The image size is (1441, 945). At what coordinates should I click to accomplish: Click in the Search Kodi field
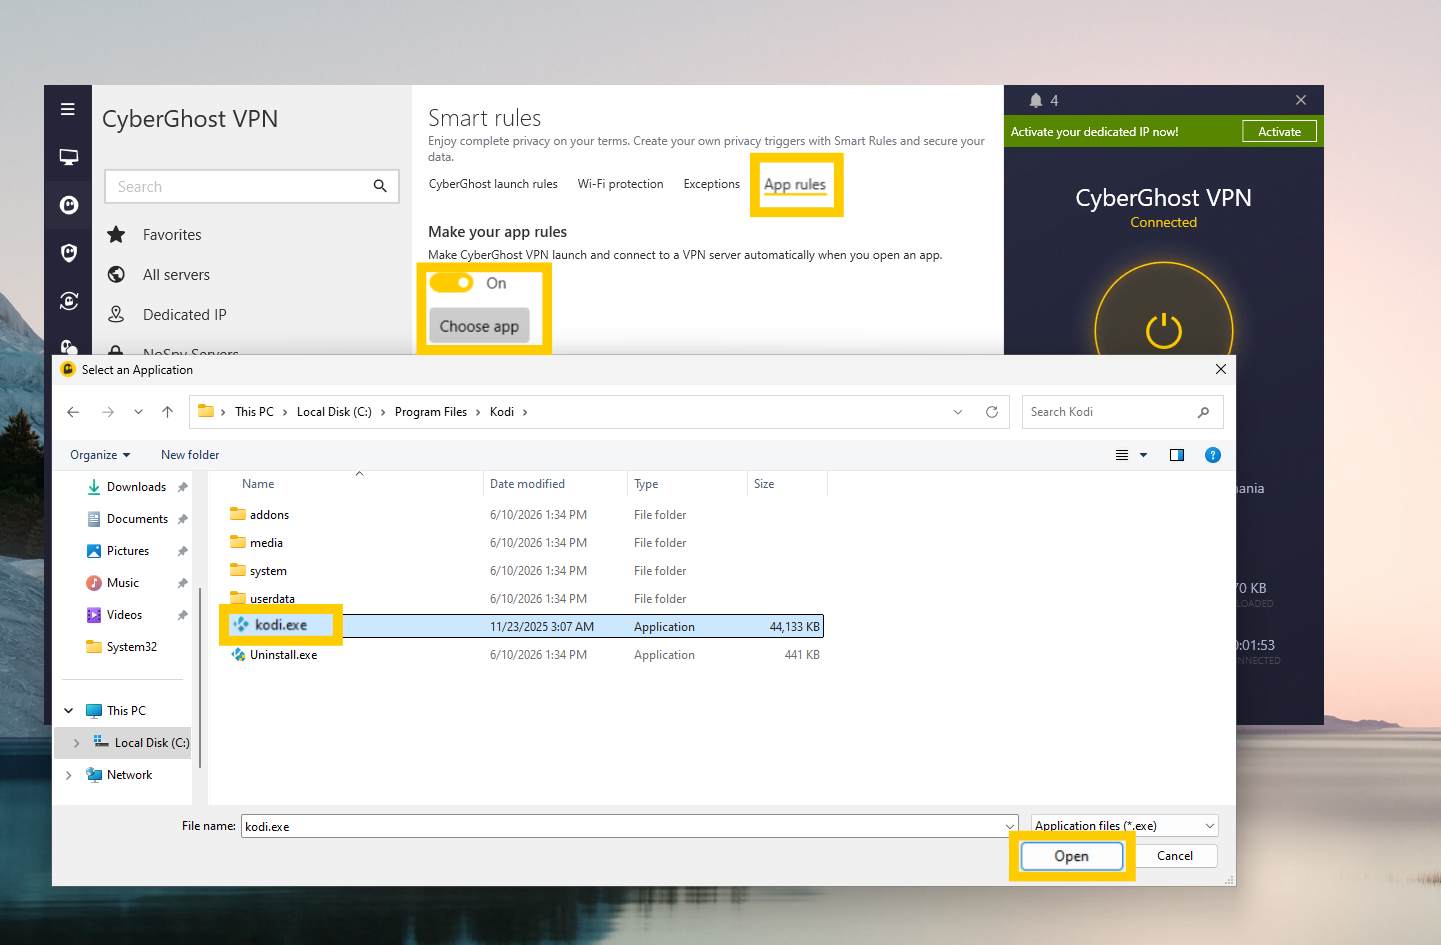(x=1122, y=412)
